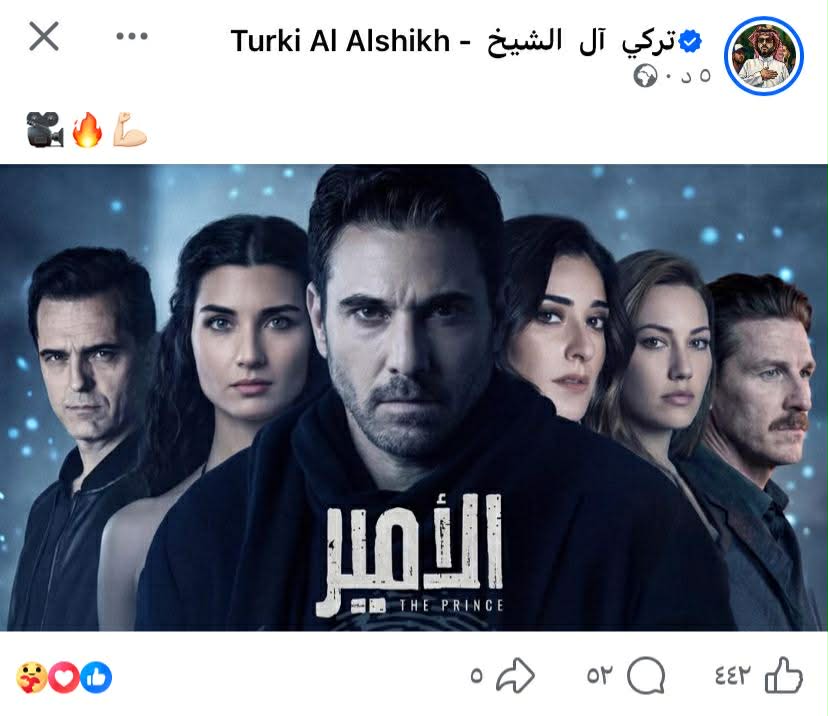Open Turki Al Alshikh's profile picture
Screen dimensions: 828x716
[x=765, y=56]
